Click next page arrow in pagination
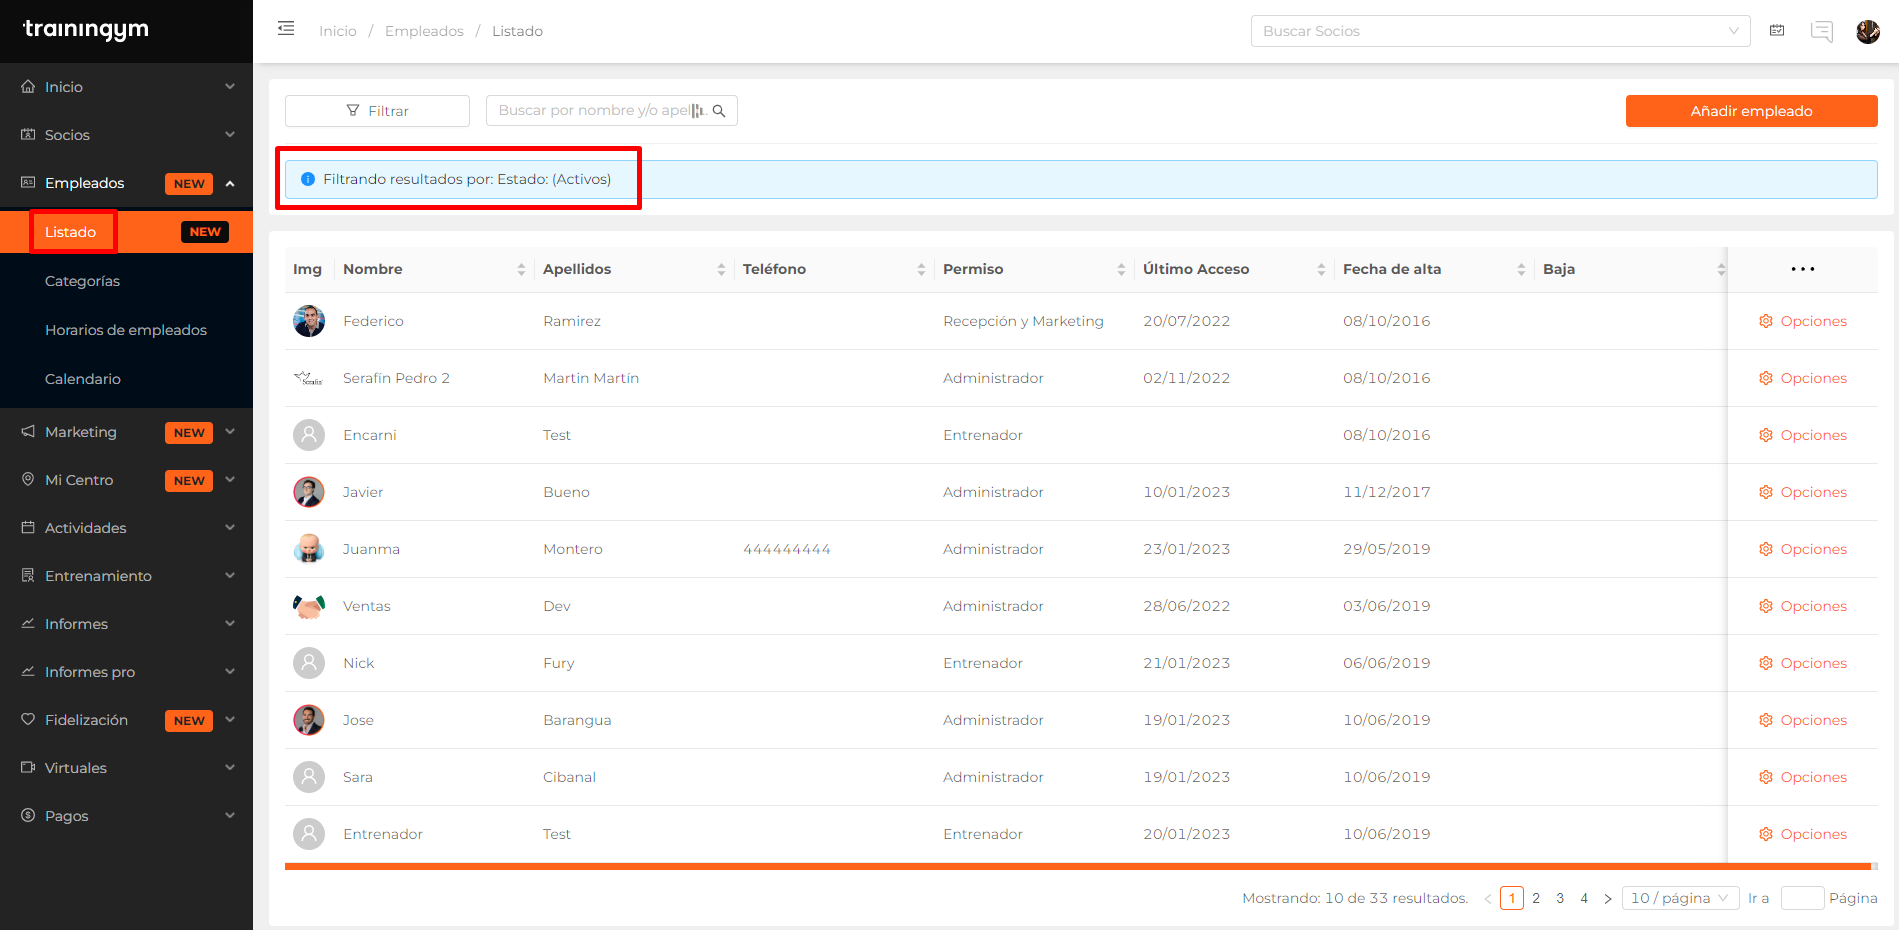 (1608, 898)
